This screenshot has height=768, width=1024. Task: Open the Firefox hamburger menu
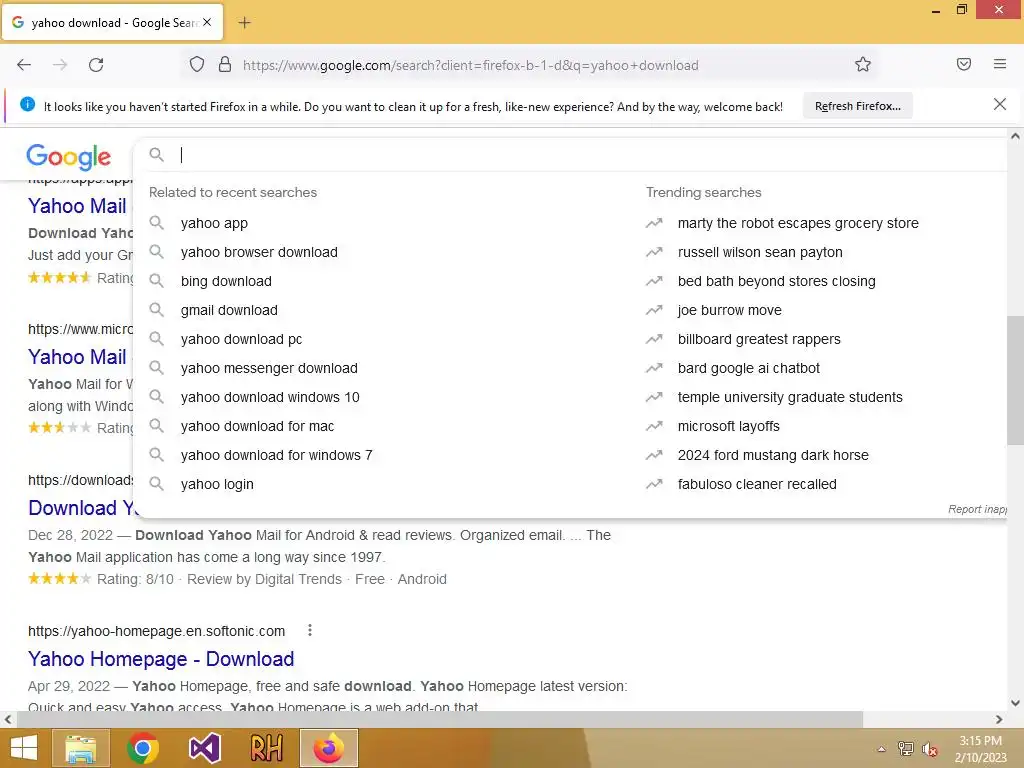click(x=1000, y=64)
